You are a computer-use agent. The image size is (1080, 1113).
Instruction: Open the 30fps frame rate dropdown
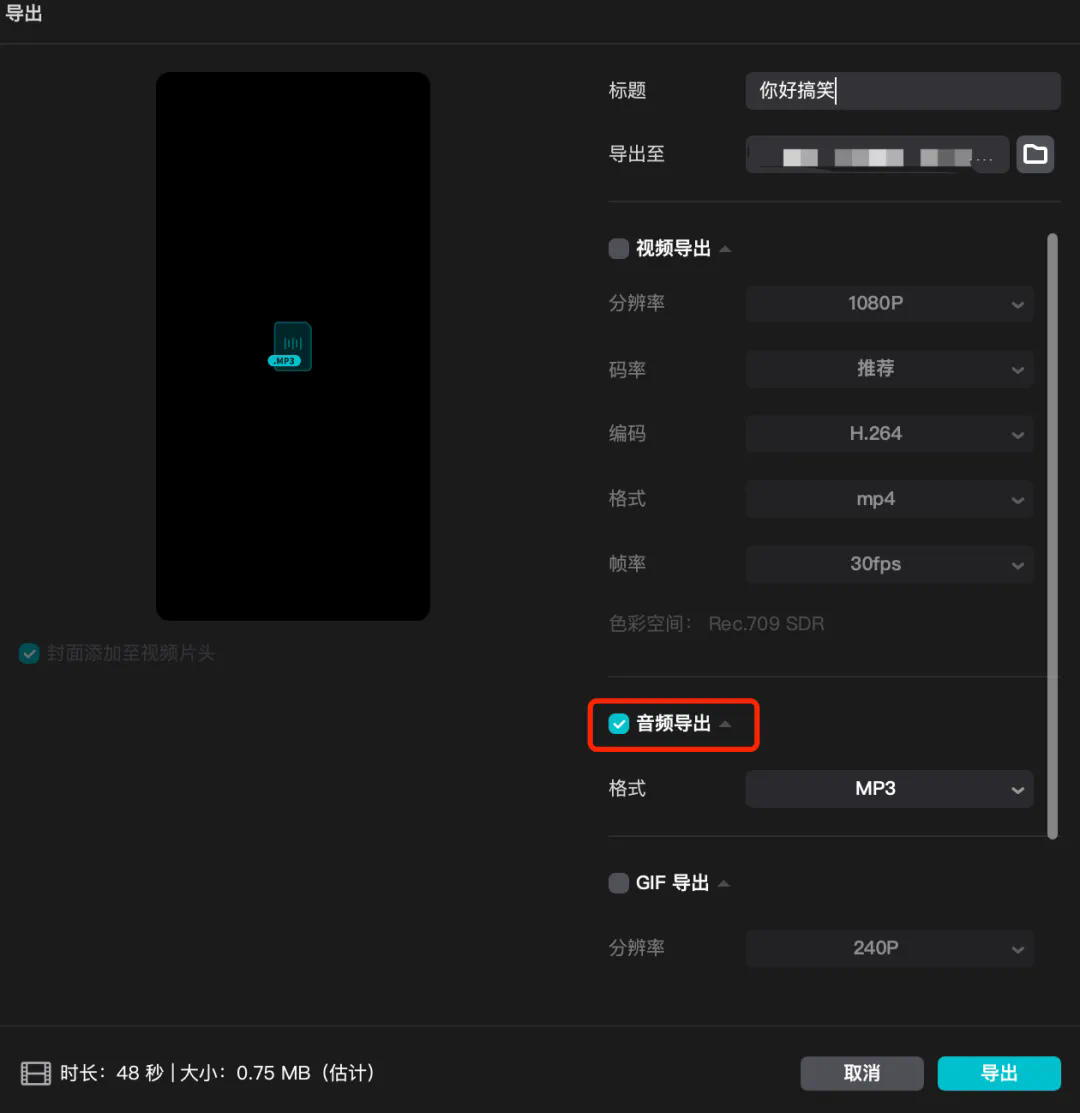(889, 564)
